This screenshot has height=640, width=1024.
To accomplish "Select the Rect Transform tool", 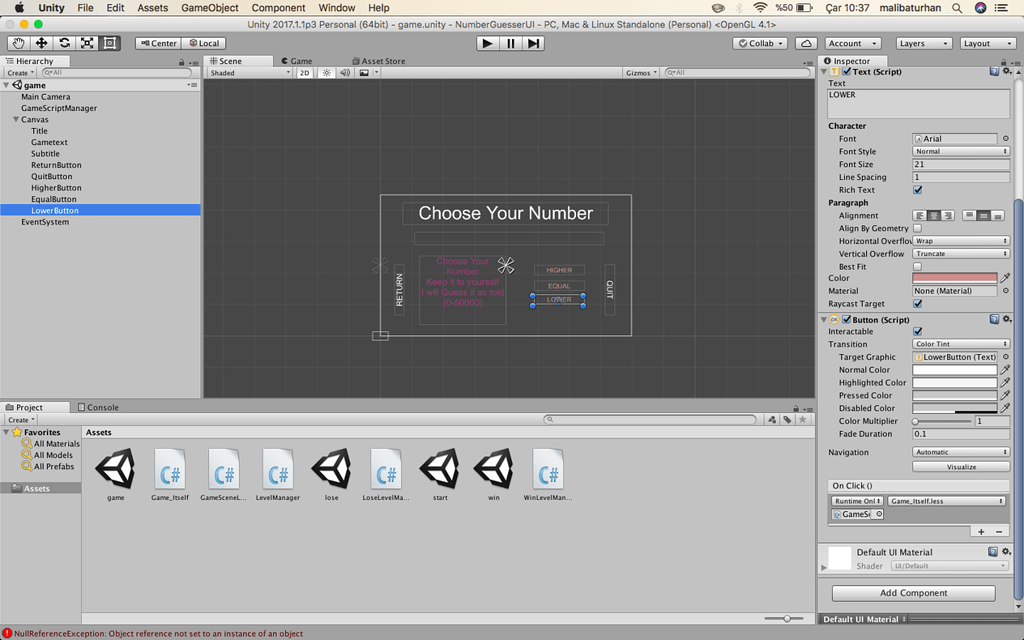I will click(x=110, y=43).
